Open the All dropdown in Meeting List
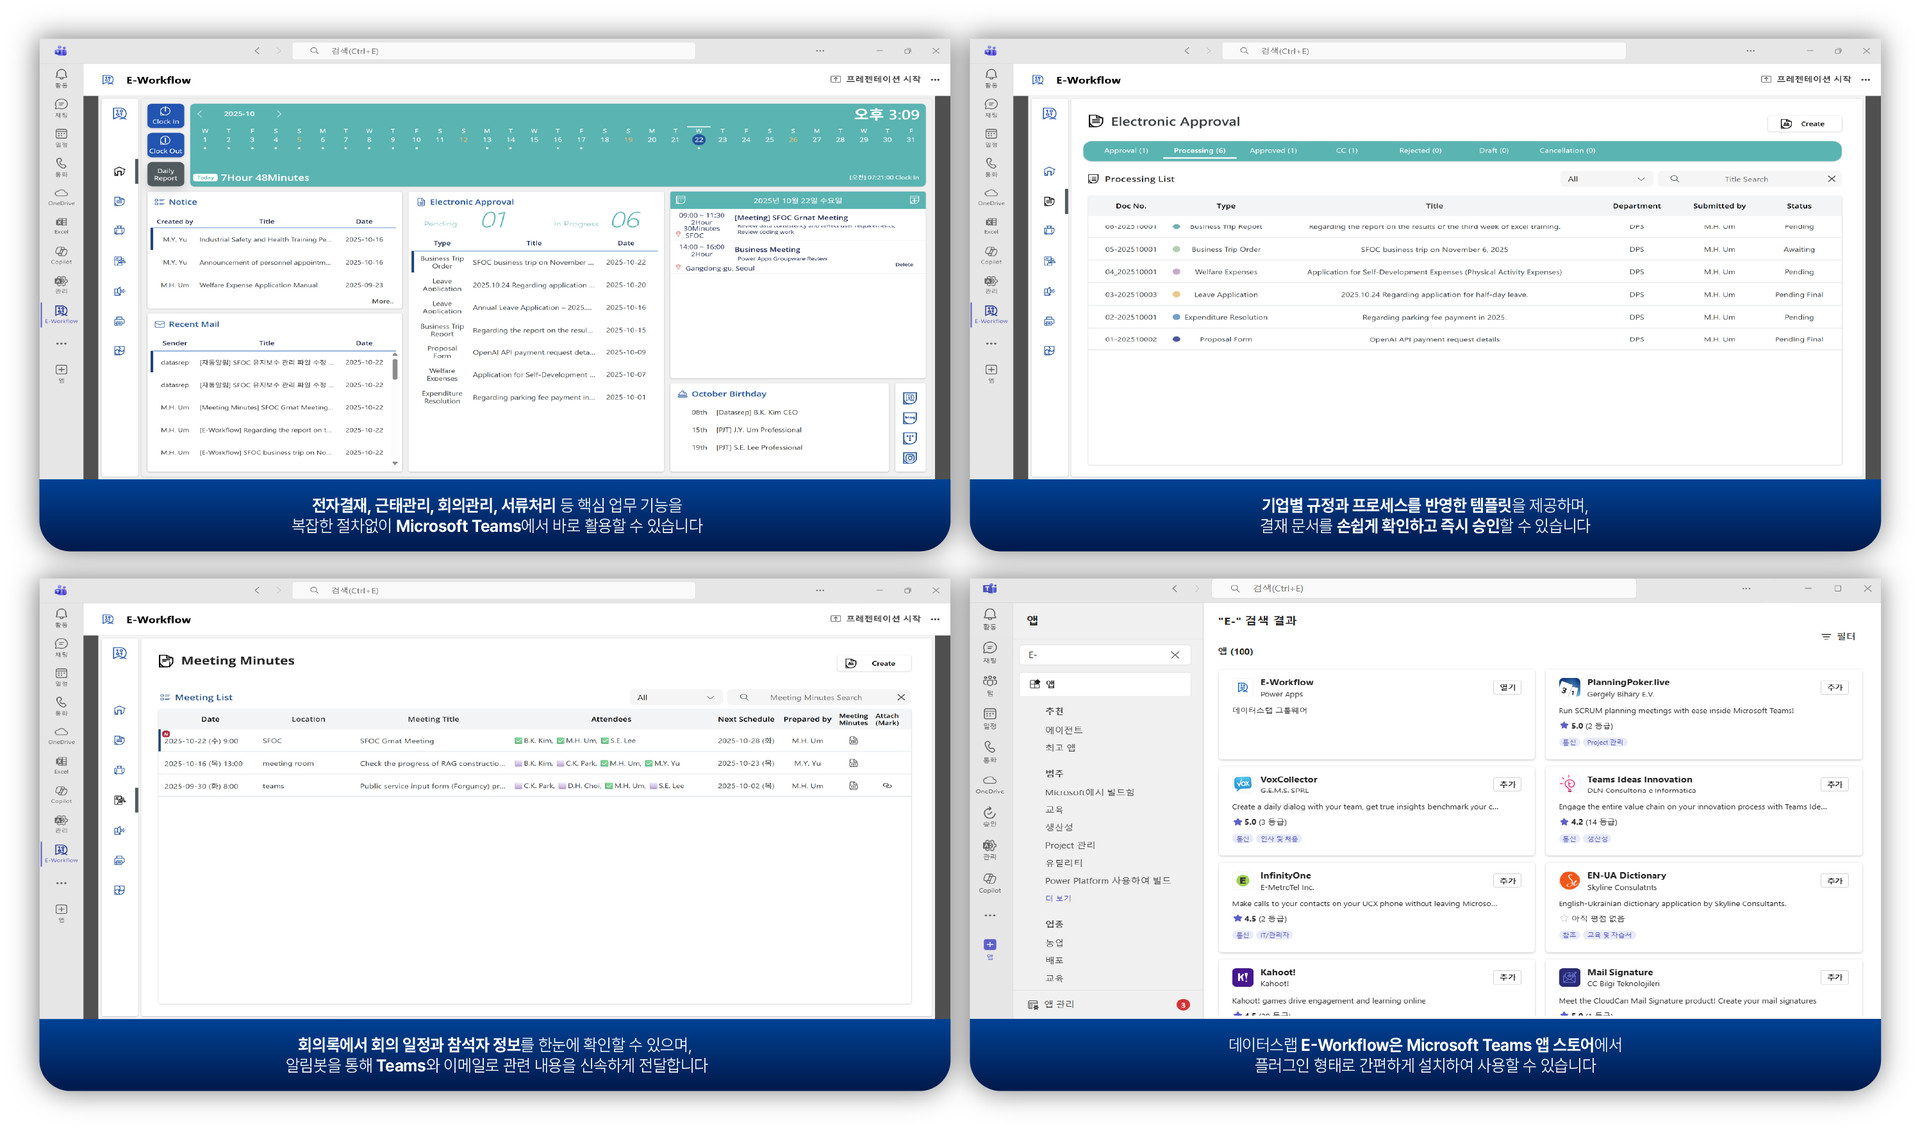The image size is (1920, 1131). tap(676, 697)
